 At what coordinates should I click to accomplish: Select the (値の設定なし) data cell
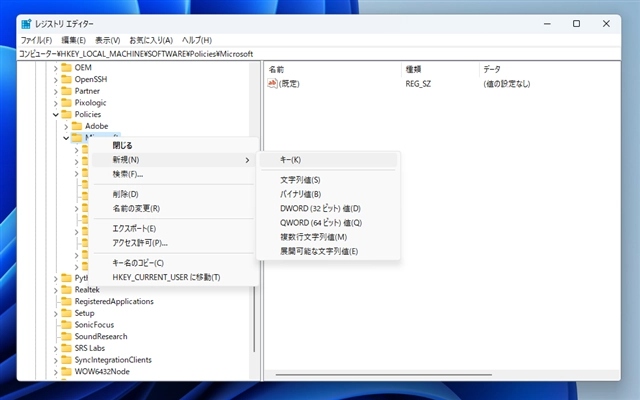click(507, 84)
